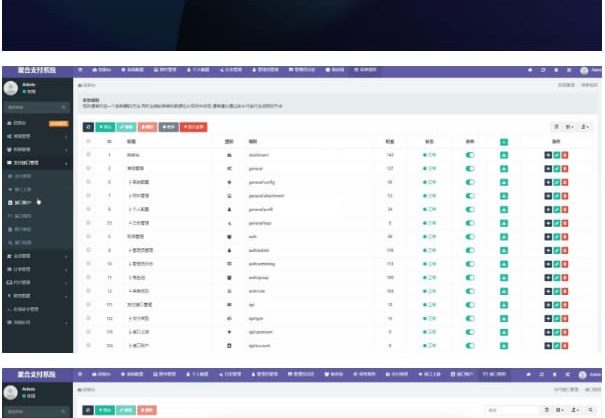This screenshot has width=605, height=418.
Task: Click green edit icon in general/config row
Action: [x=557, y=182]
